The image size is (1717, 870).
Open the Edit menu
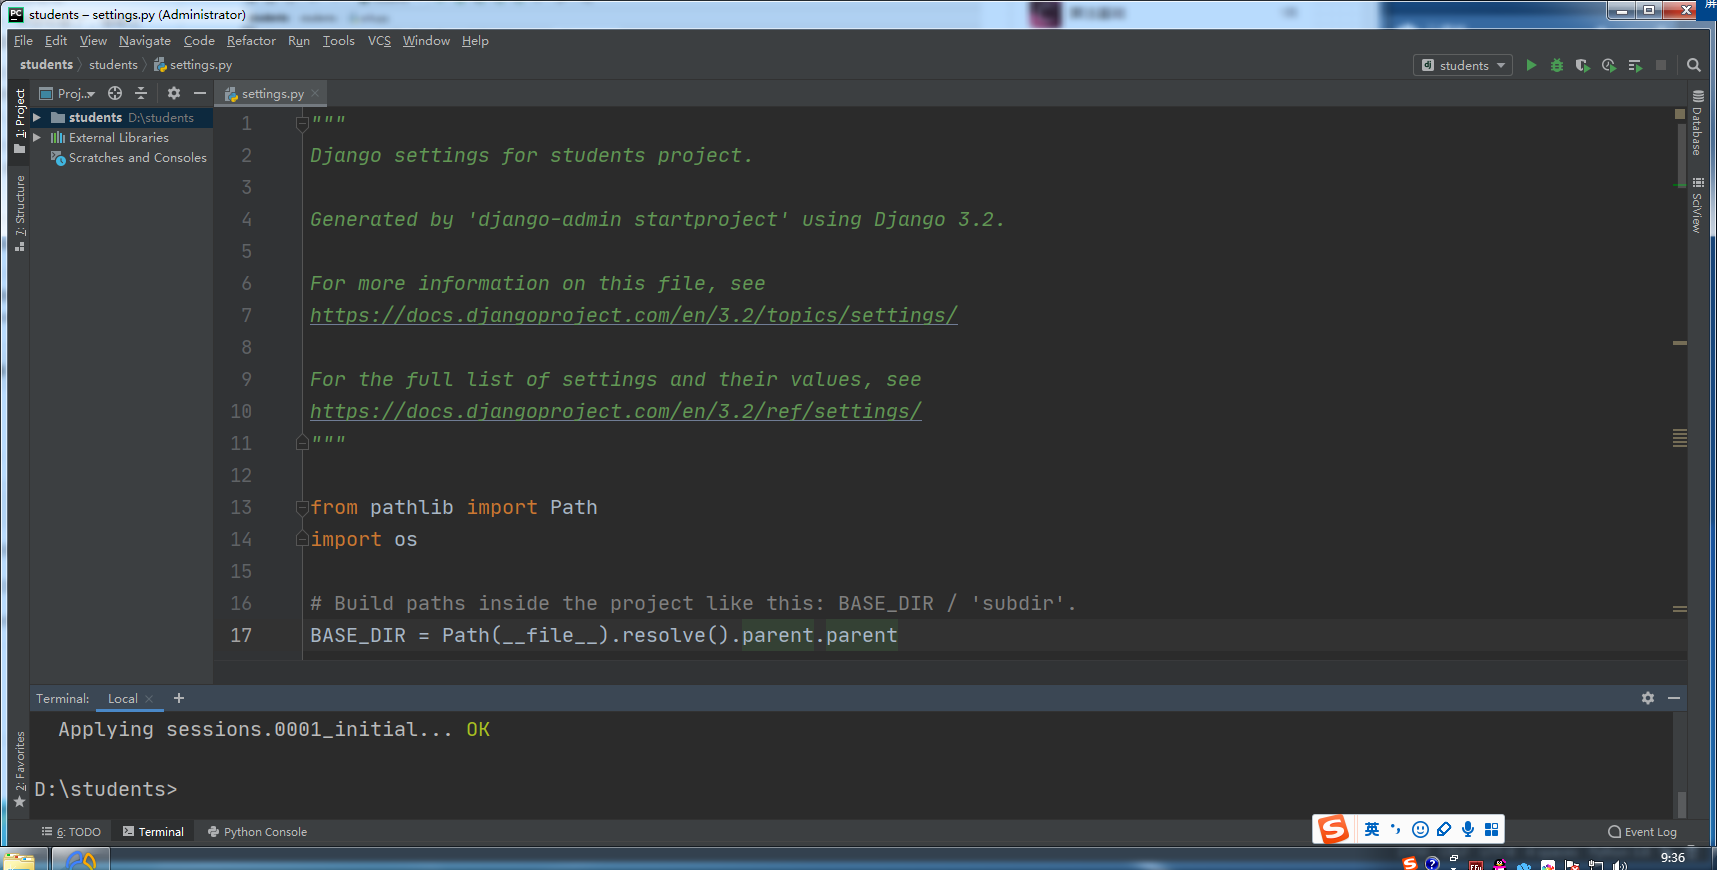[56, 41]
